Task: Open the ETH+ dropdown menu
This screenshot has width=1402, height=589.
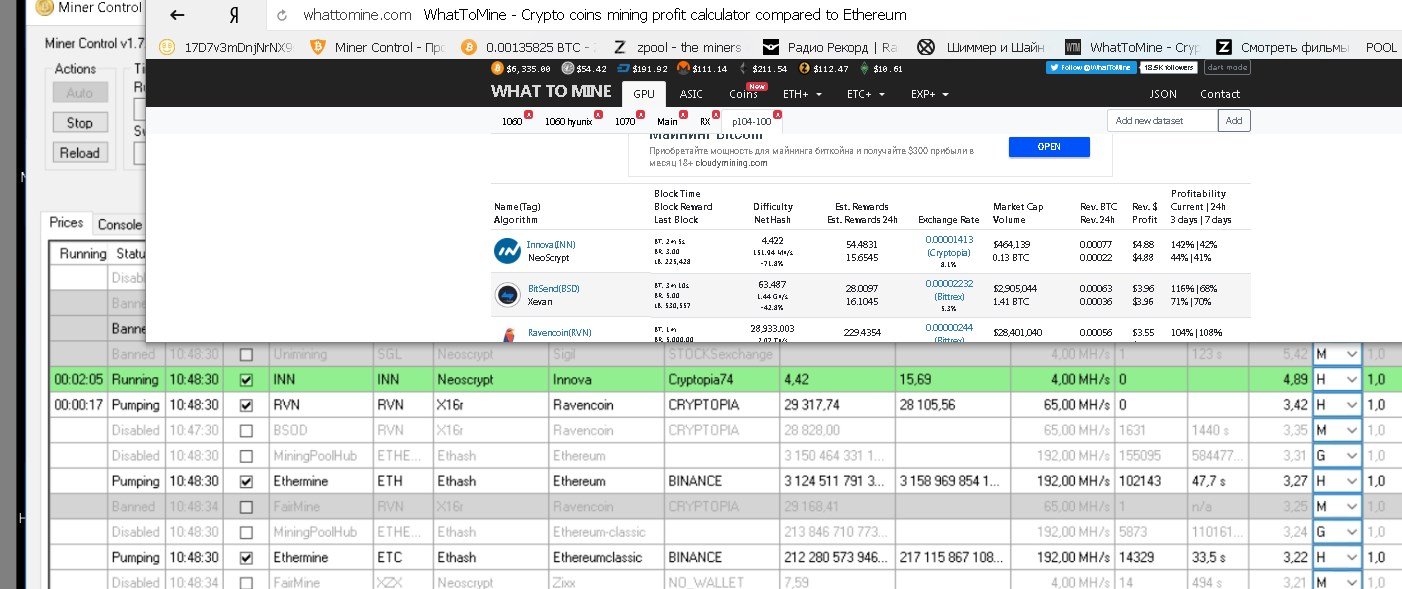Action: 802,94
